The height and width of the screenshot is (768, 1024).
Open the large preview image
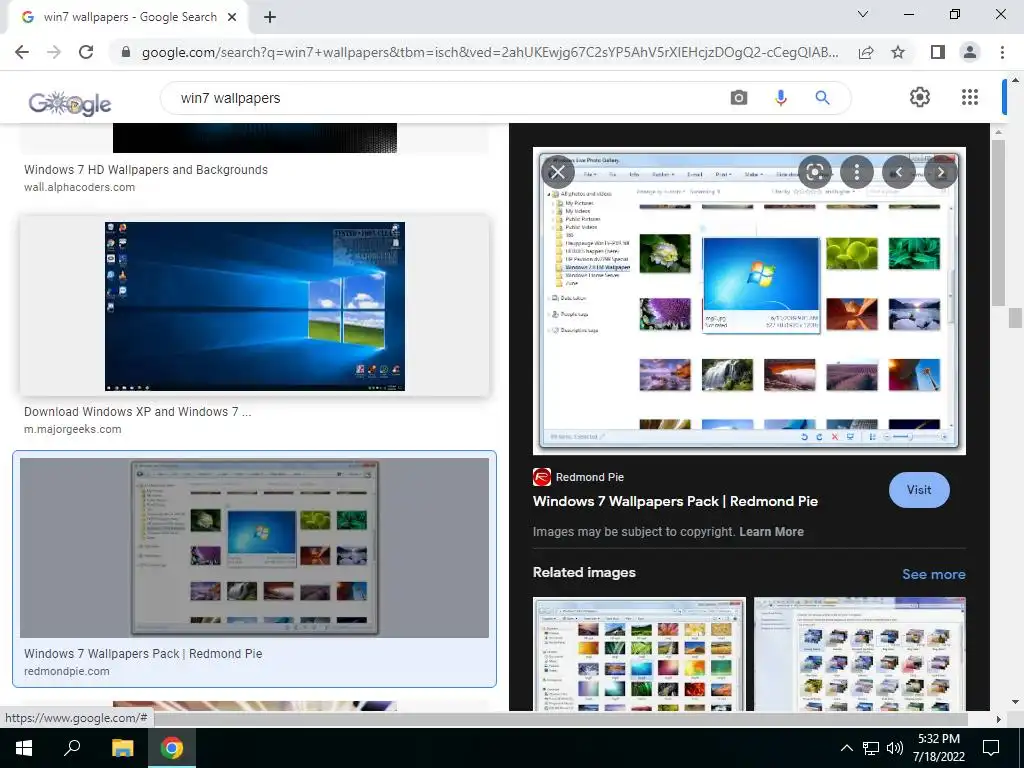click(x=749, y=300)
